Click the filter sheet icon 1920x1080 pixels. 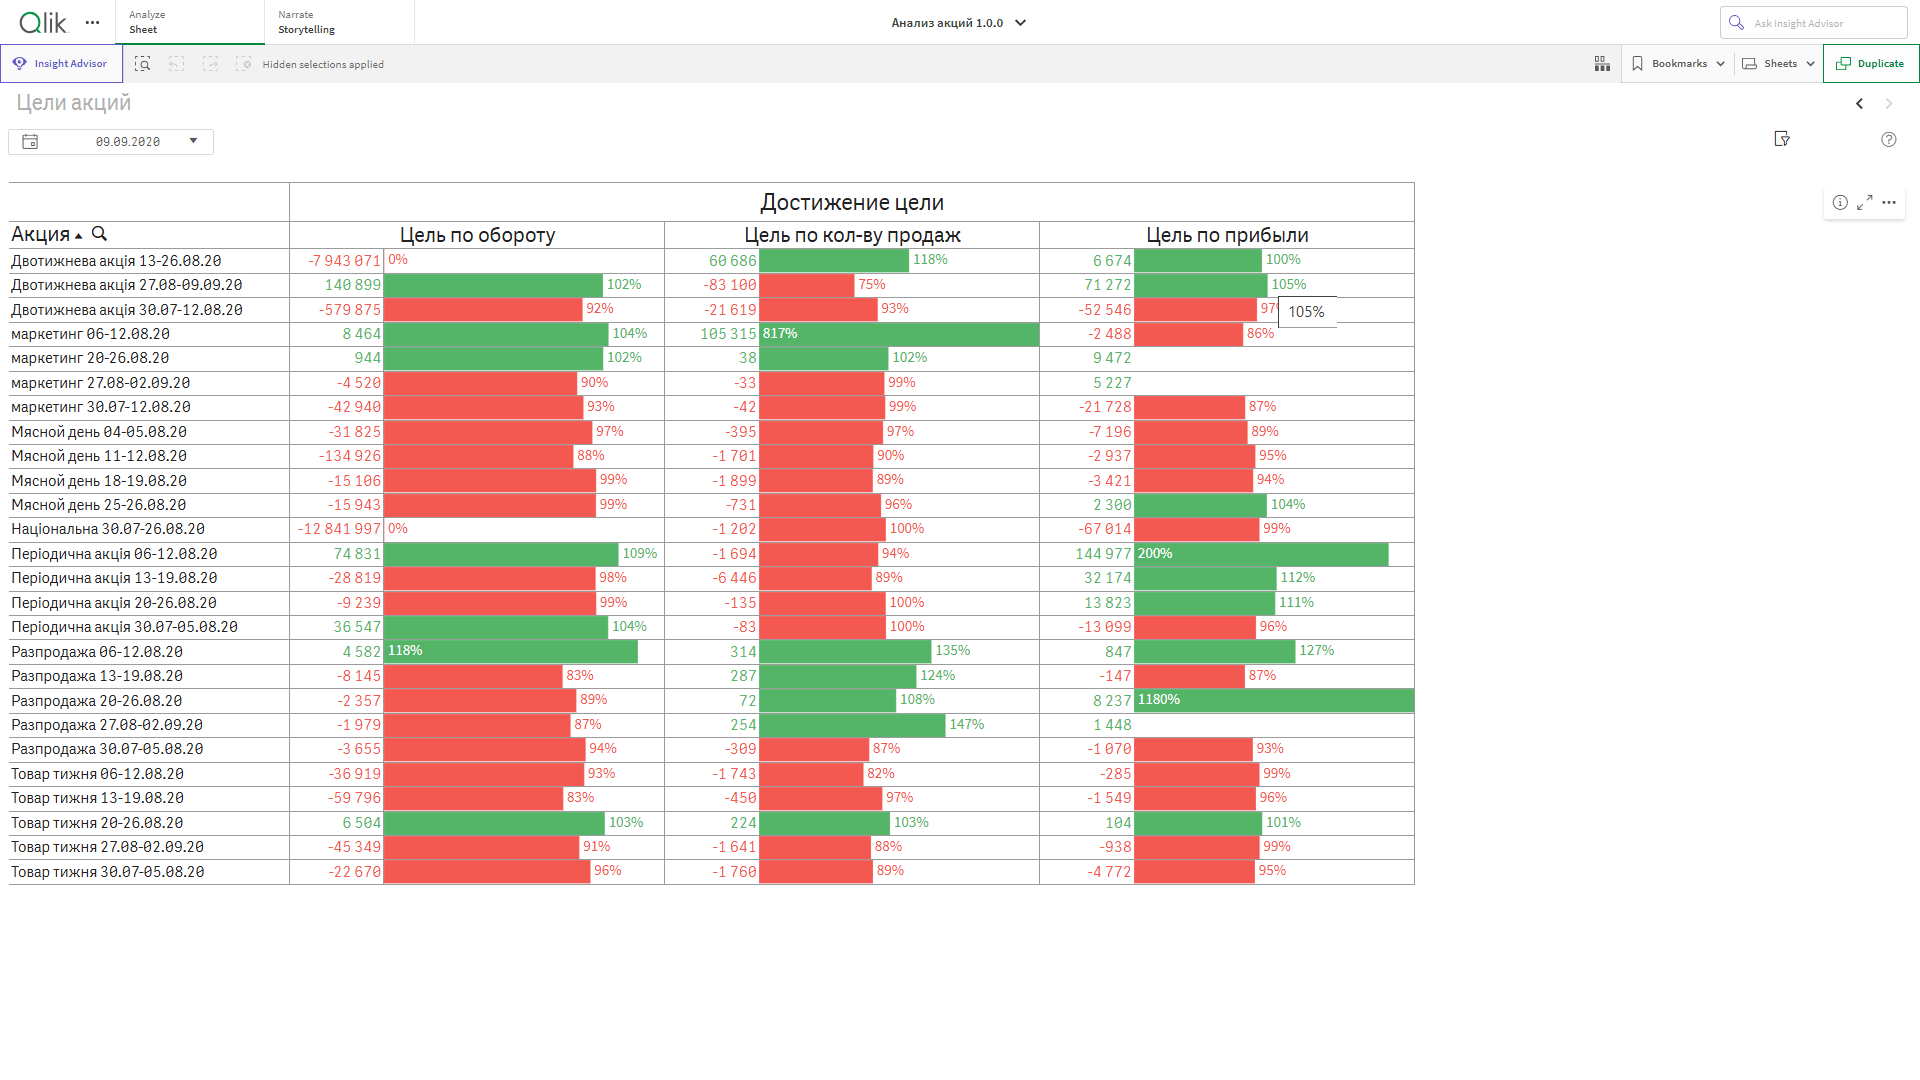pos(1781,139)
